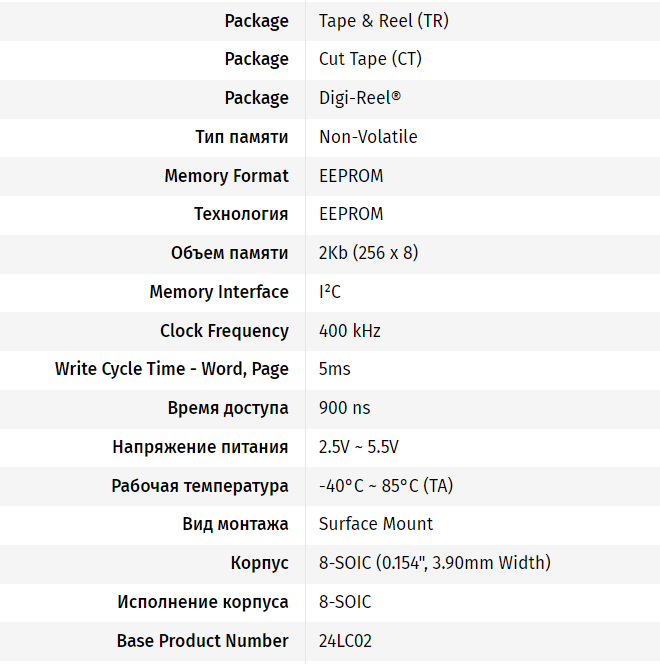Select the Memory Format label
This screenshot has height=667, width=660.
[x=226, y=176]
